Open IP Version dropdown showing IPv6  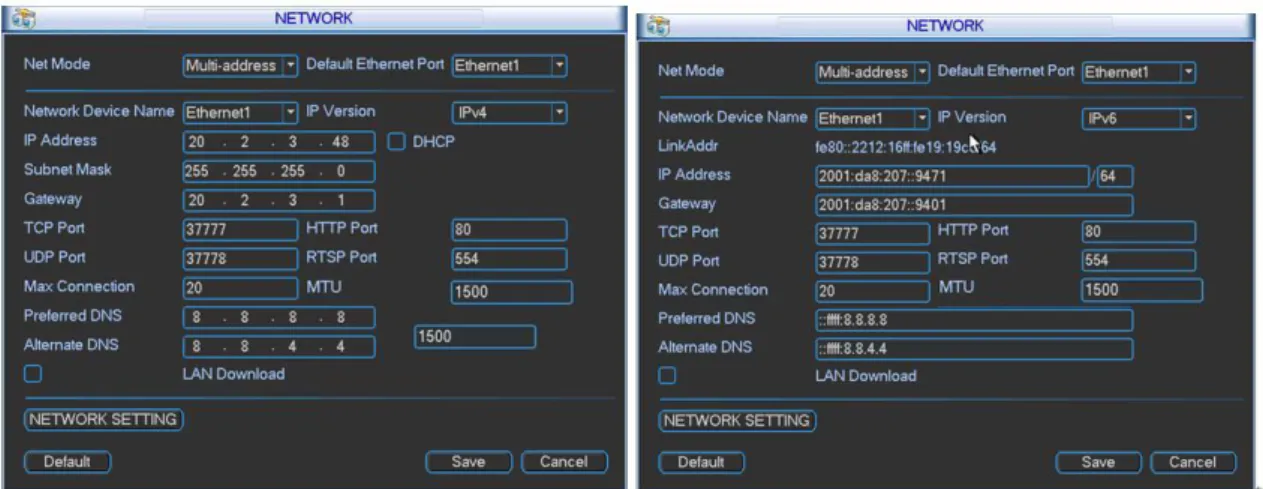(x=1139, y=118)
